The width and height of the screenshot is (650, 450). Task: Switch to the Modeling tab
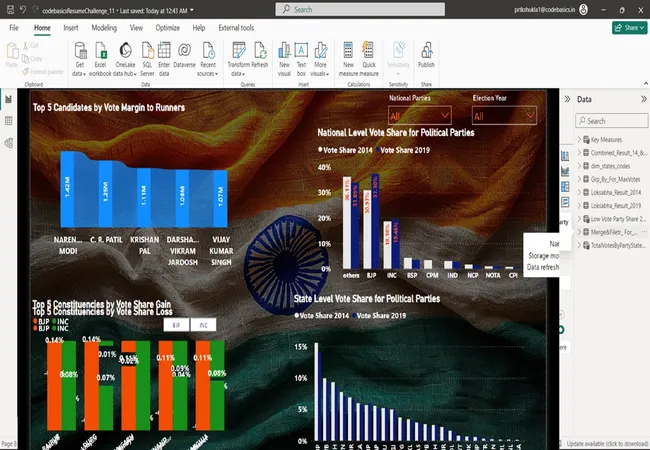pos(104,28)
